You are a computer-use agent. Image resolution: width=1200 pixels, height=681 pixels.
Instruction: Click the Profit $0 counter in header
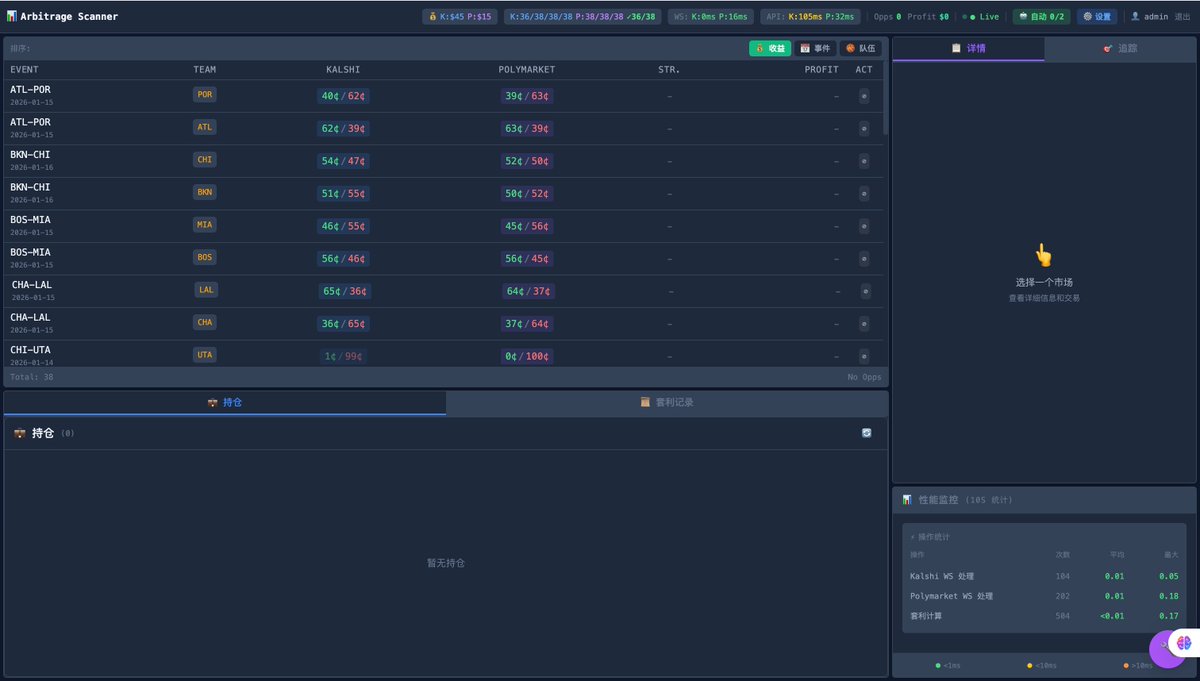[x=928, y=16]
